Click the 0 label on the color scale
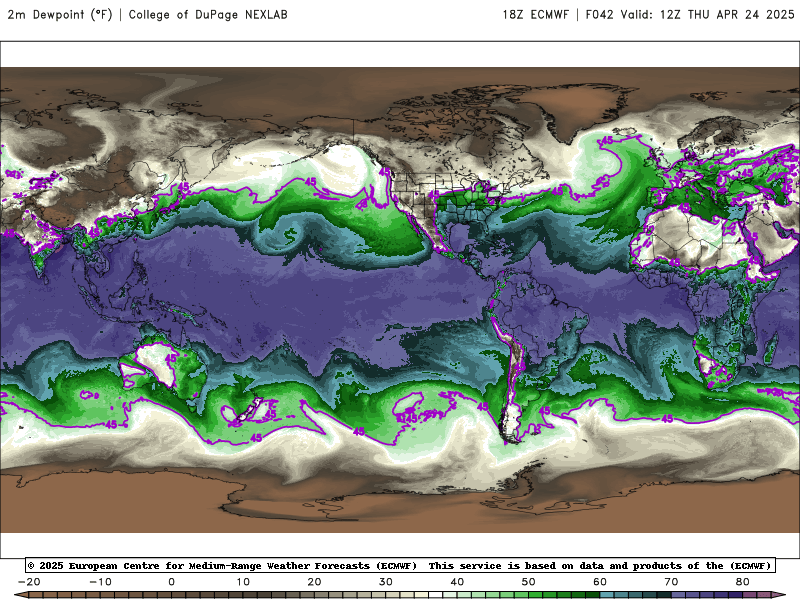The width and height of the screenshot is (800, 600). pos(171,582)
